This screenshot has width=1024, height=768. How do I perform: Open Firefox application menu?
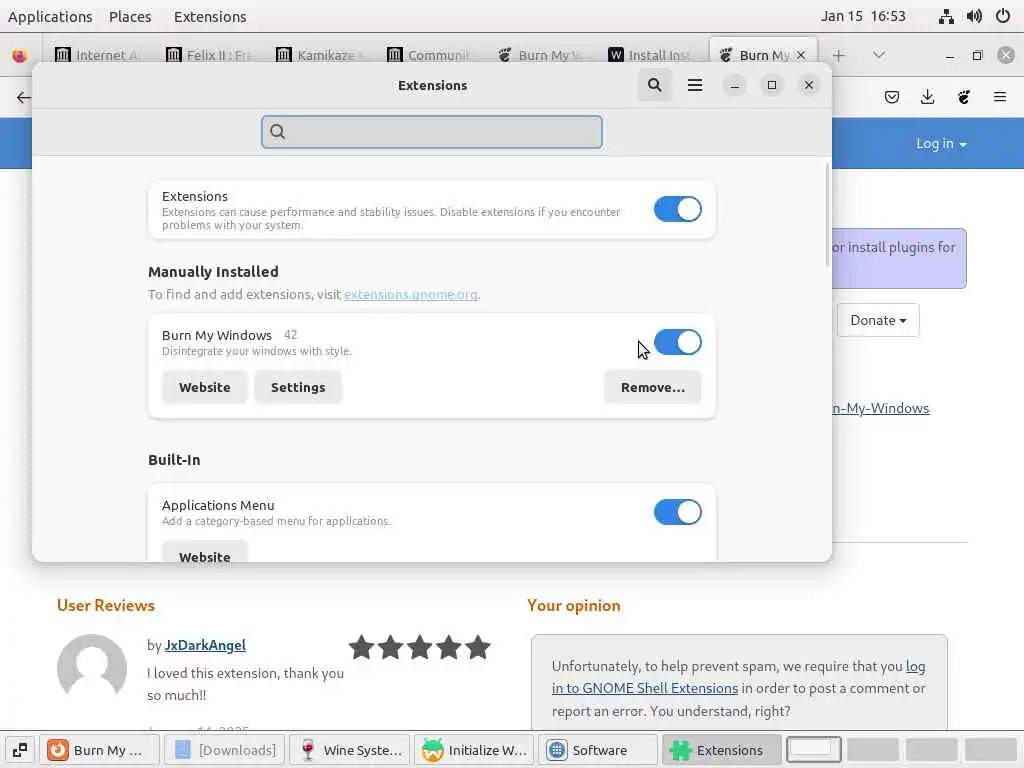[1000, 97]
